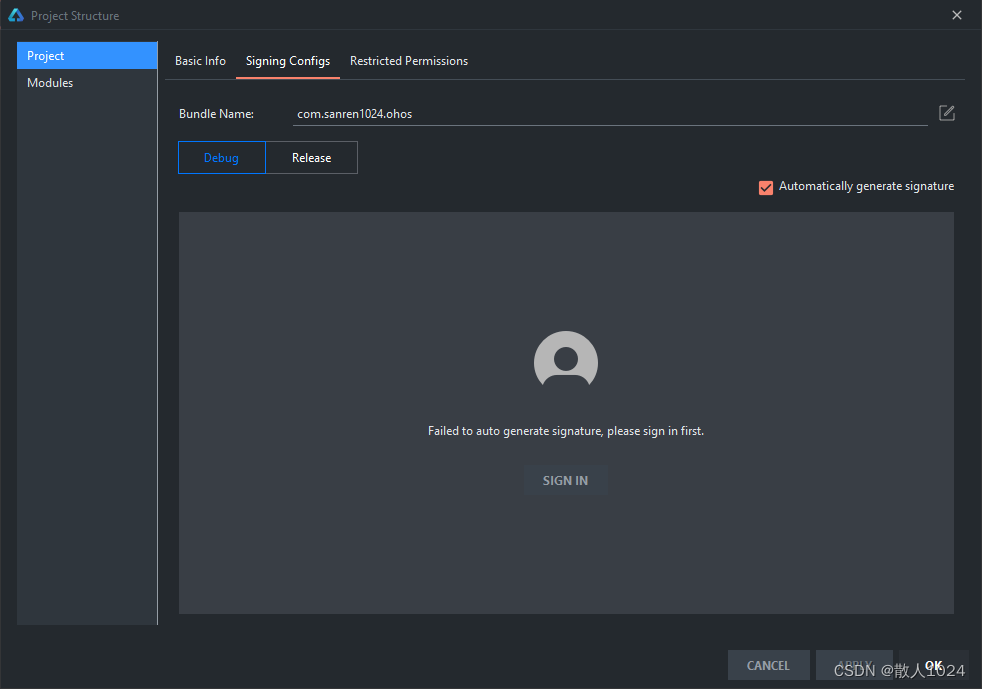
Task: Click the Bundle Name label
Action: point(216,114)
